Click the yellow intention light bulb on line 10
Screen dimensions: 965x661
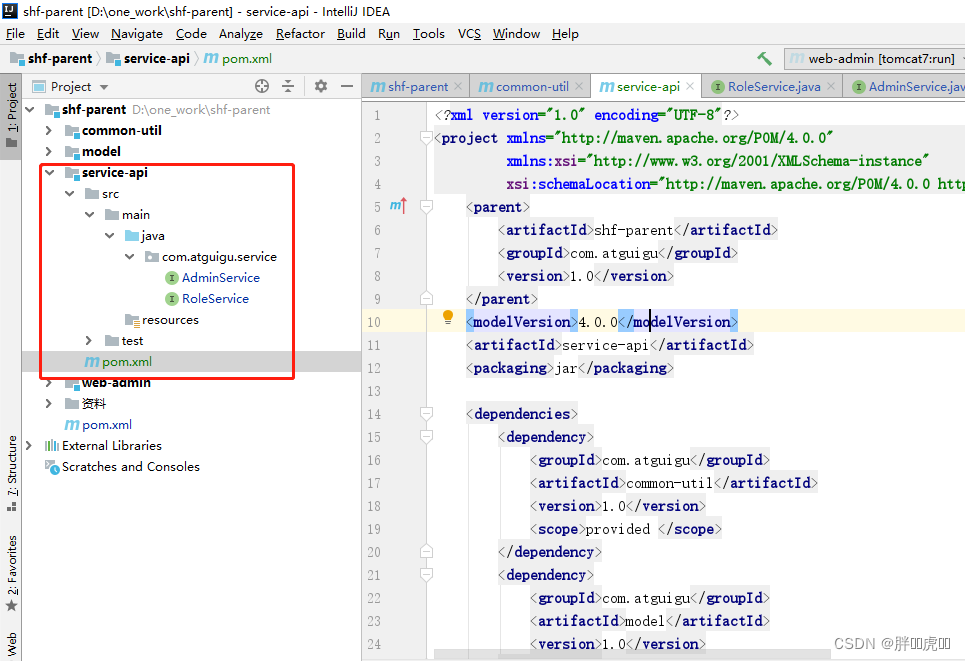click(448, 318)
